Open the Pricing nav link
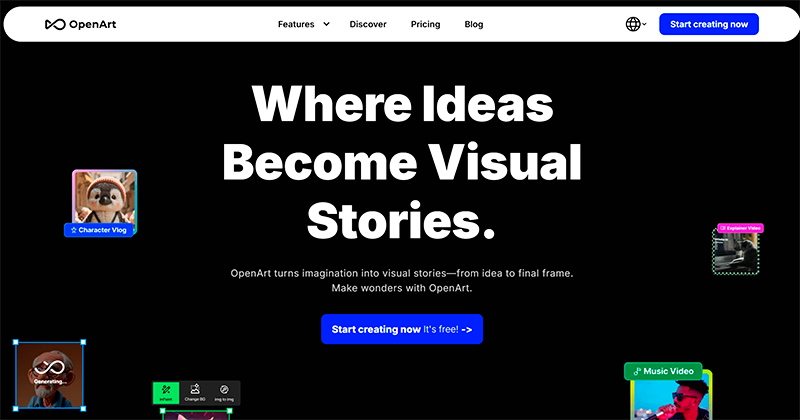This screenshot has width=800, height=420. [426, 24]
